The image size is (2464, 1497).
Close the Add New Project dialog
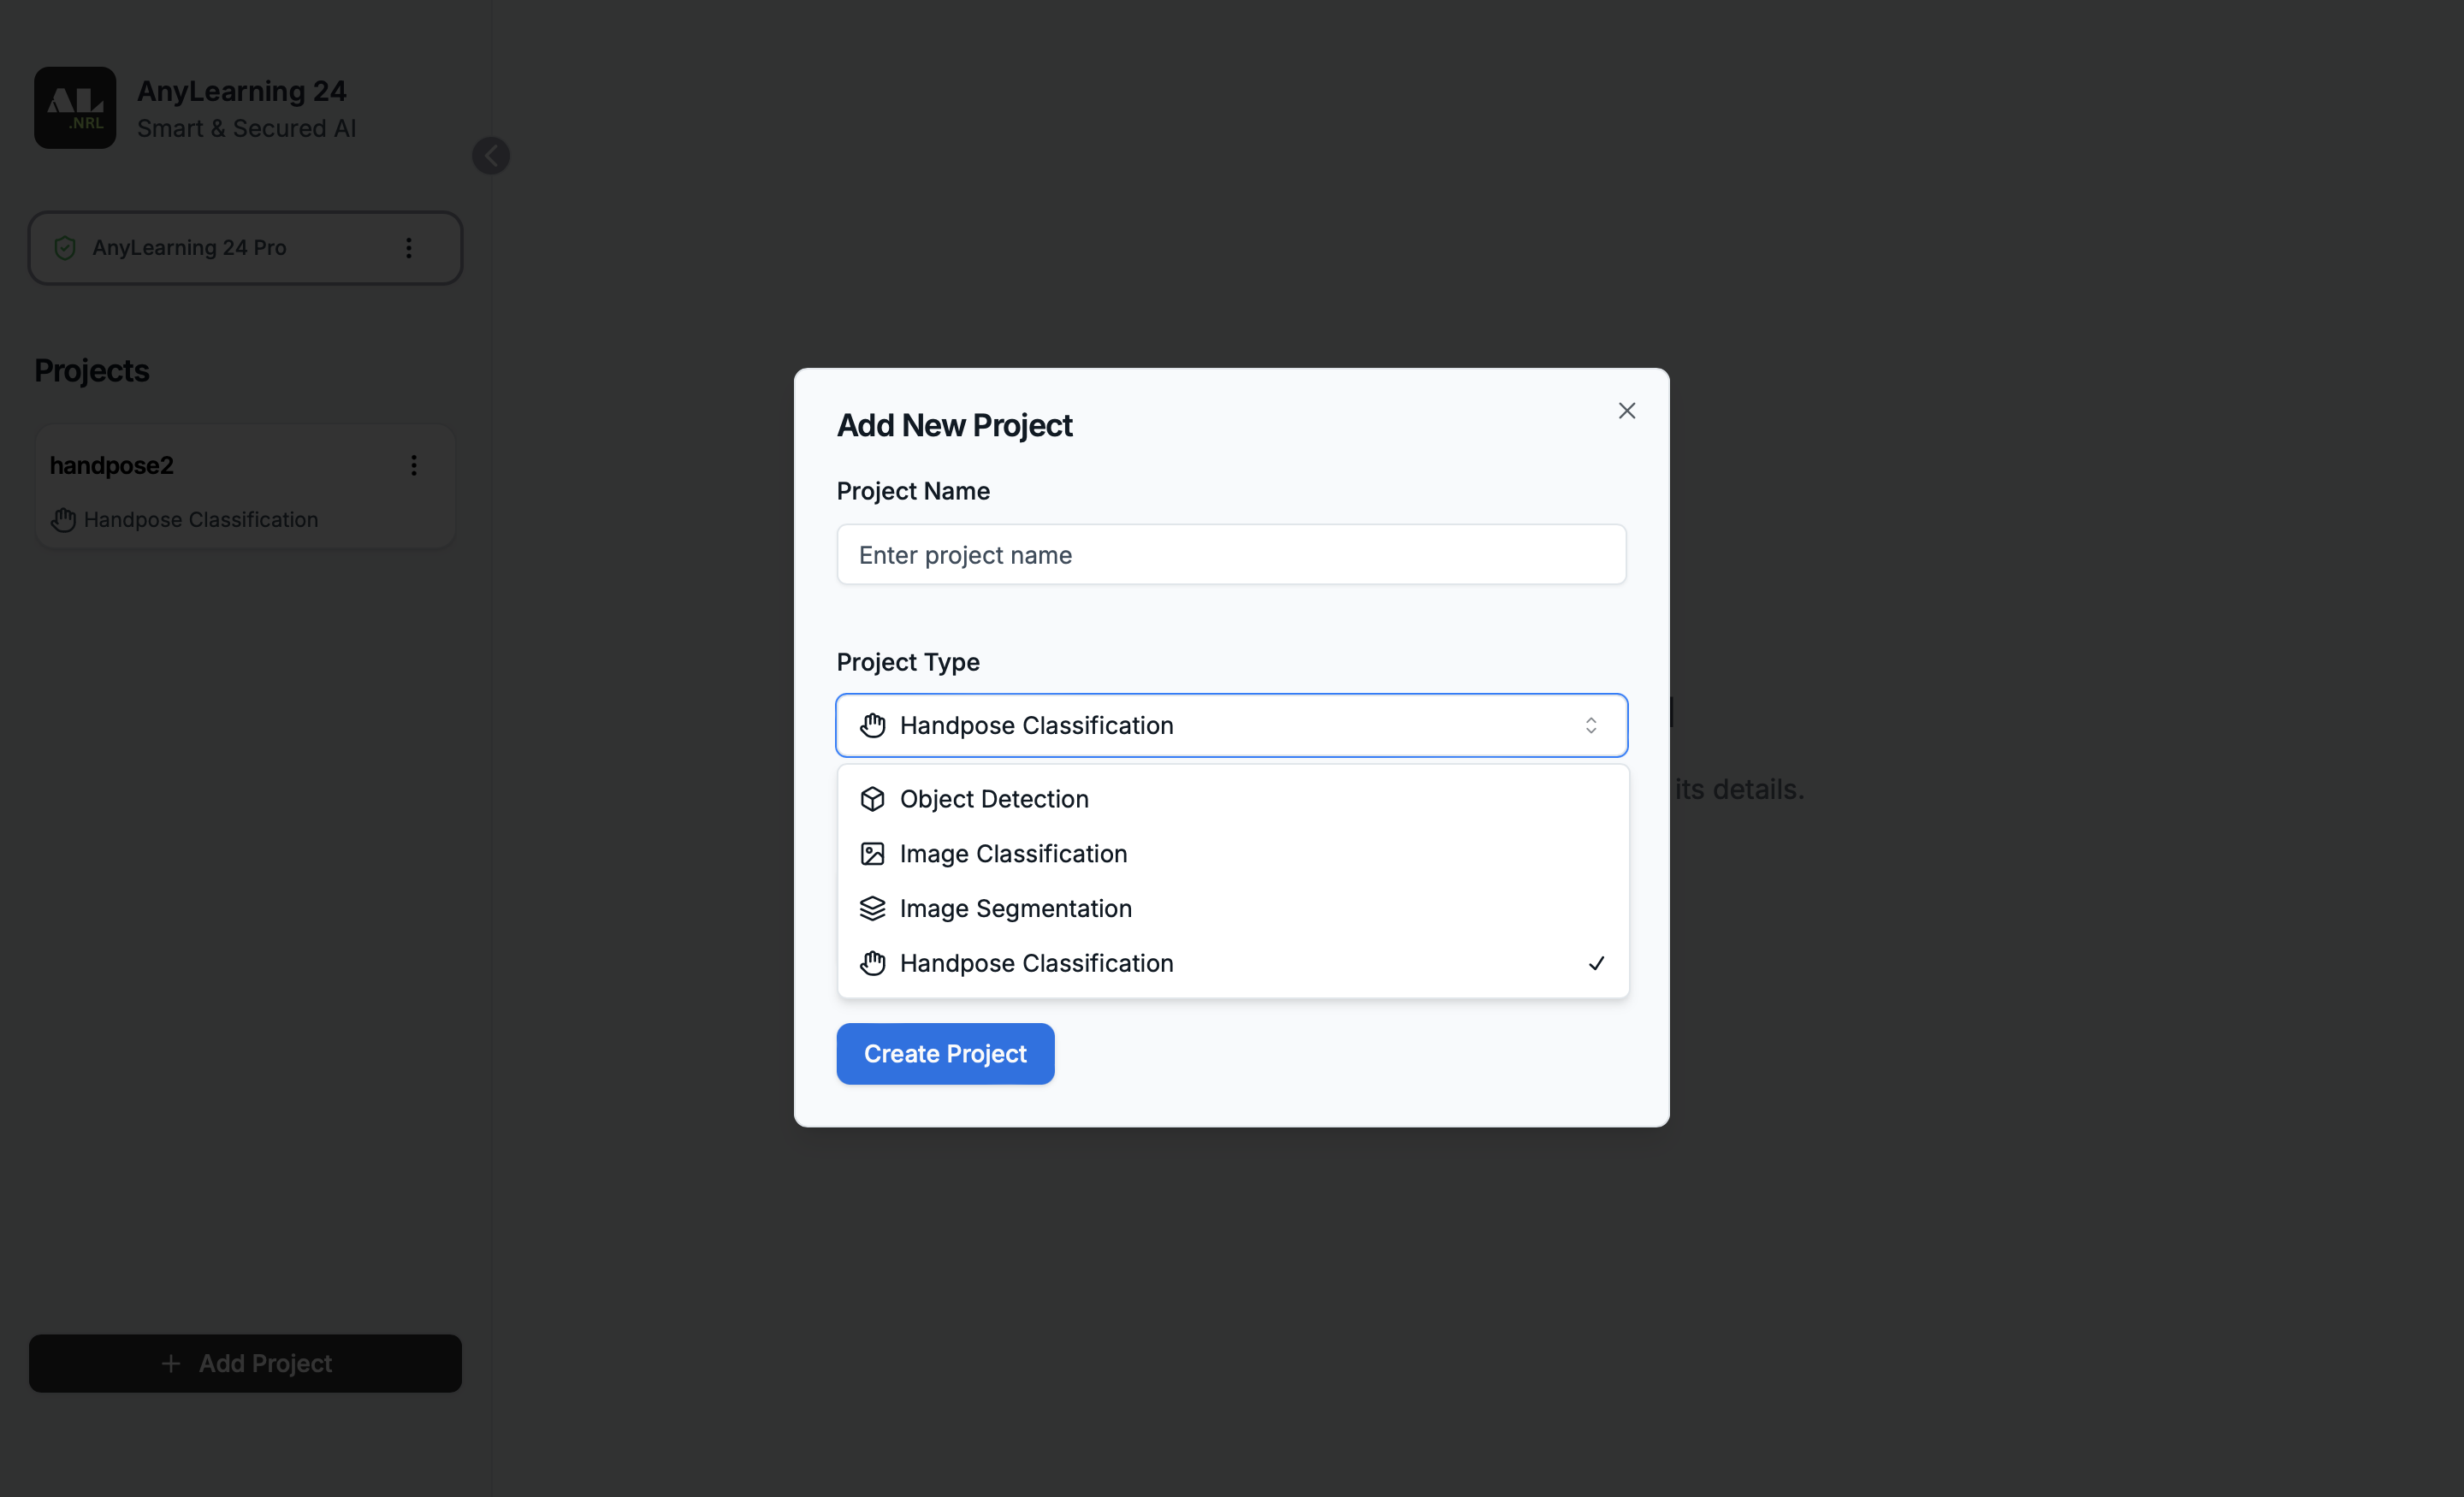1626,410
